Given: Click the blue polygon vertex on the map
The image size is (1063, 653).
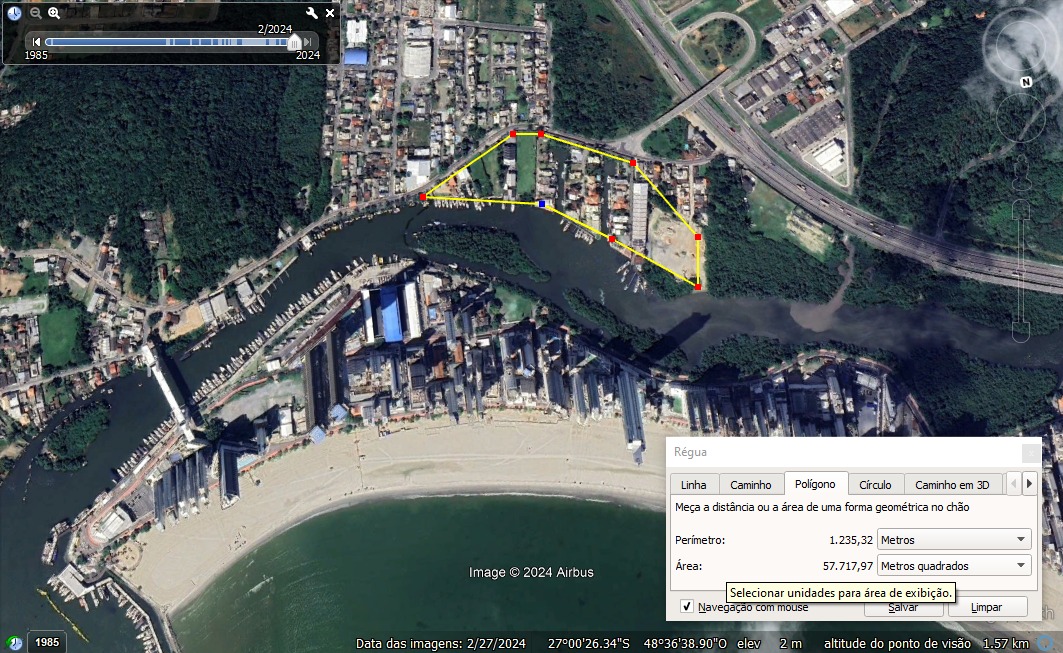Looking at the screenshot, I should (x=543, y=204).
